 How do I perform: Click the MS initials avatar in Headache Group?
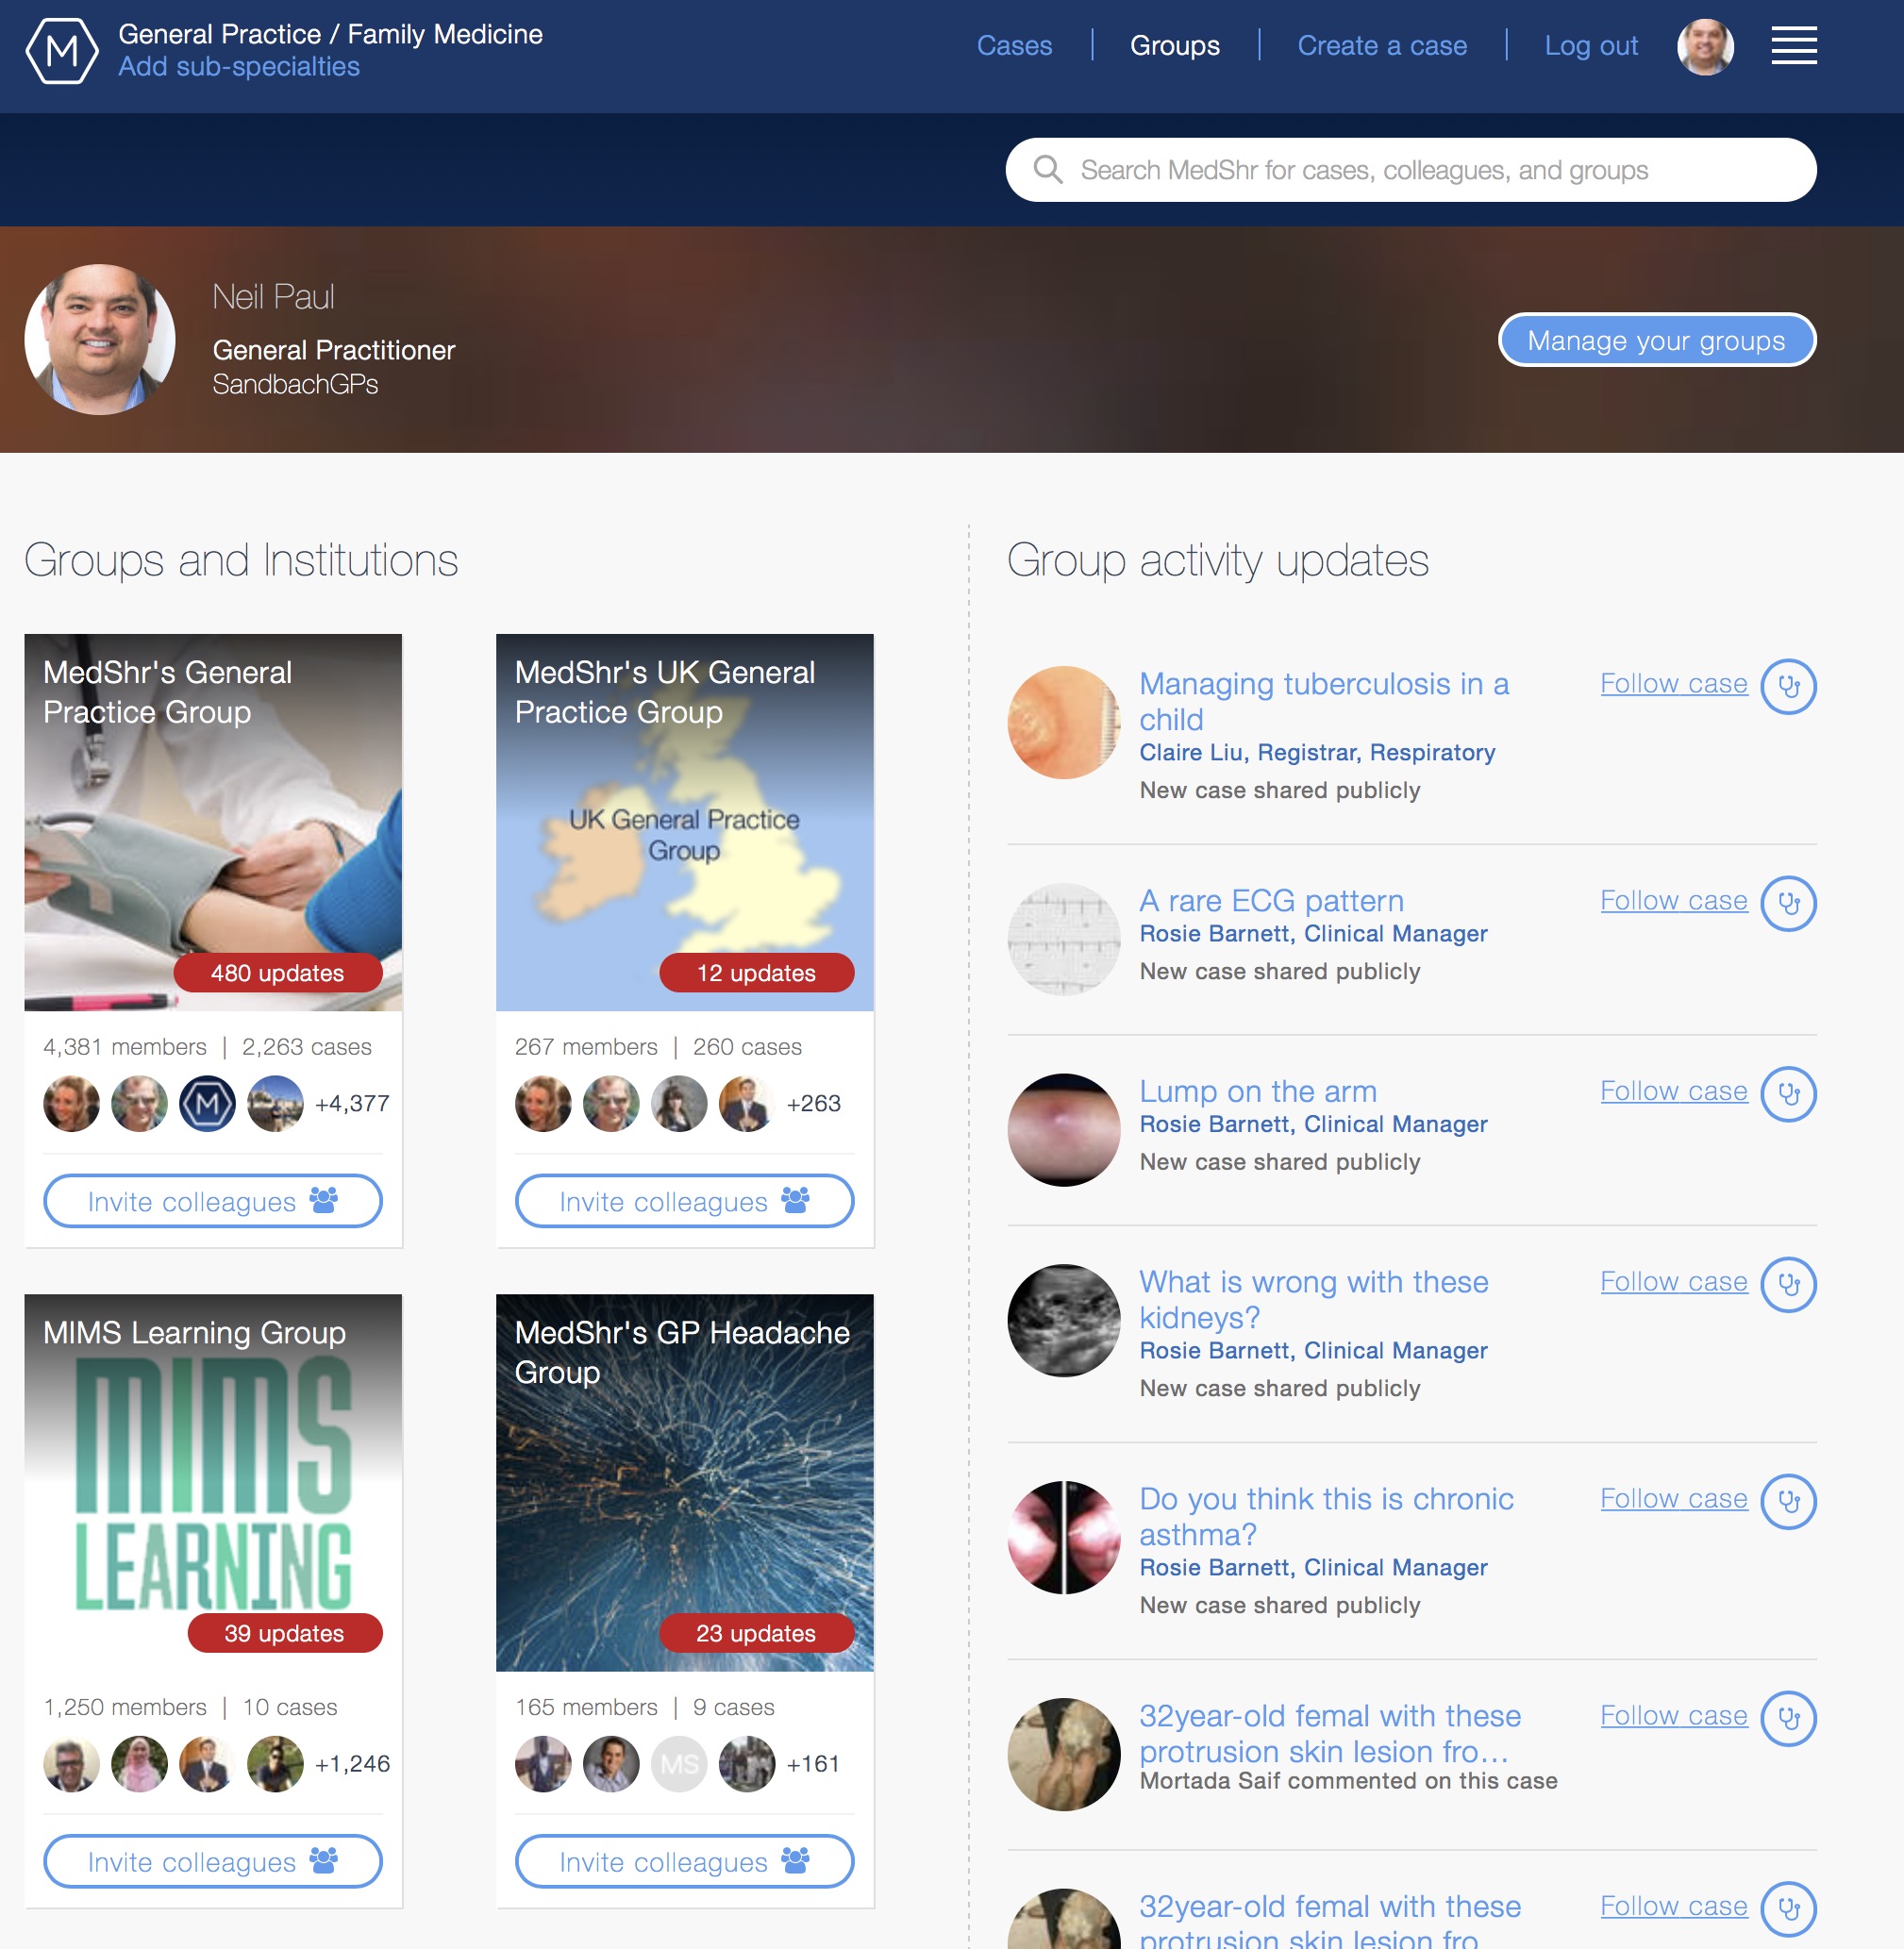tap(679, 1763)
